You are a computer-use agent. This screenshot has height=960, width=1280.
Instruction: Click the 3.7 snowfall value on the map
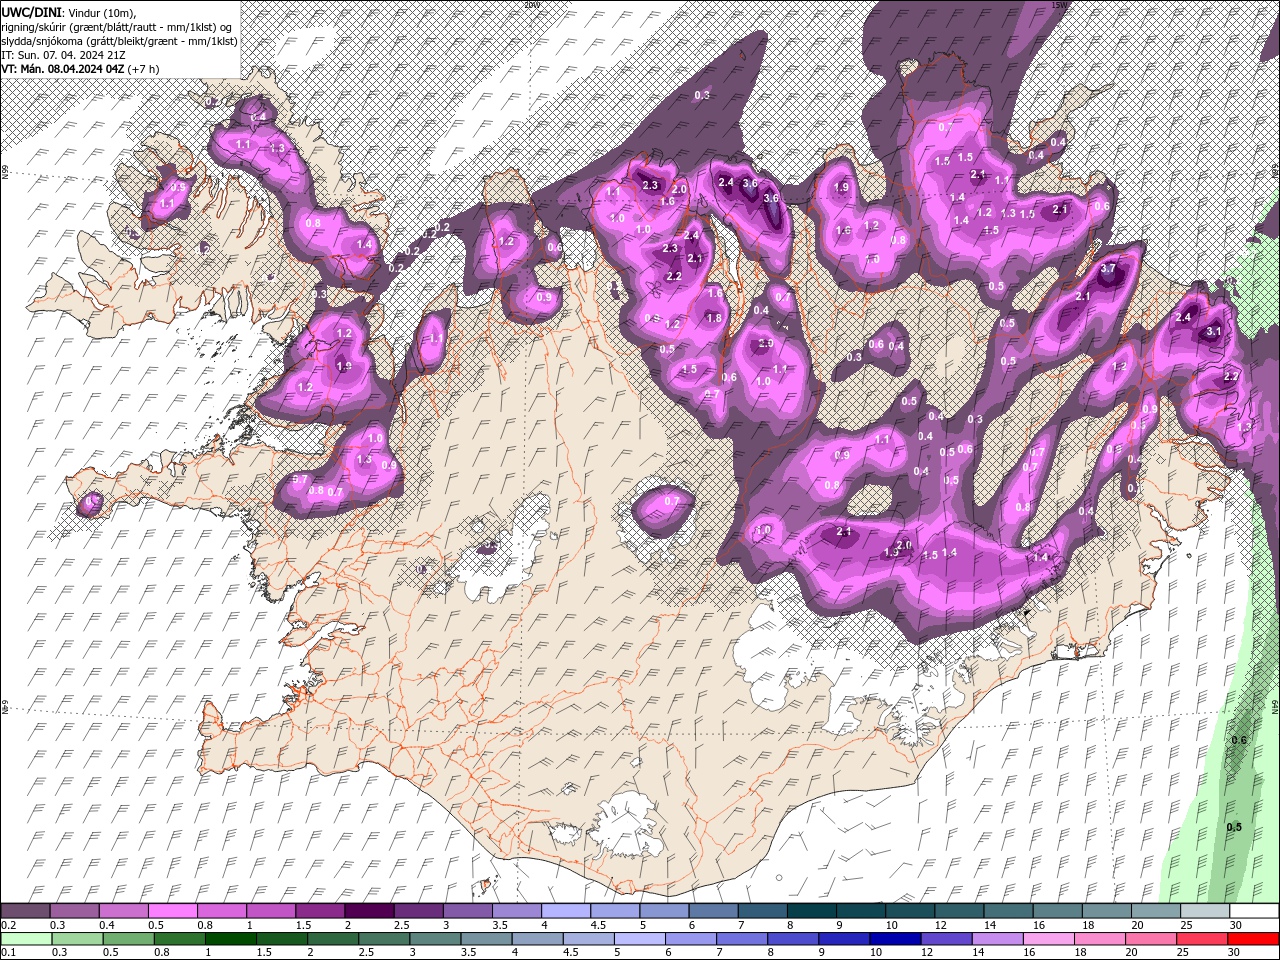coord(1108,269)
